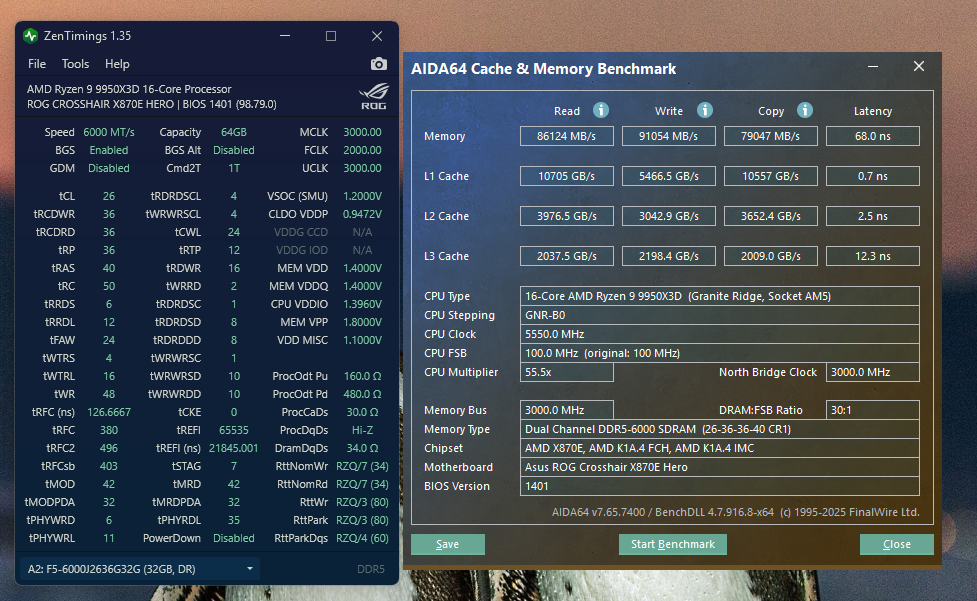This screenshot has width=977, height=601.
Task: Click the tREFI value 65535
Action: (x=234, y=430)
